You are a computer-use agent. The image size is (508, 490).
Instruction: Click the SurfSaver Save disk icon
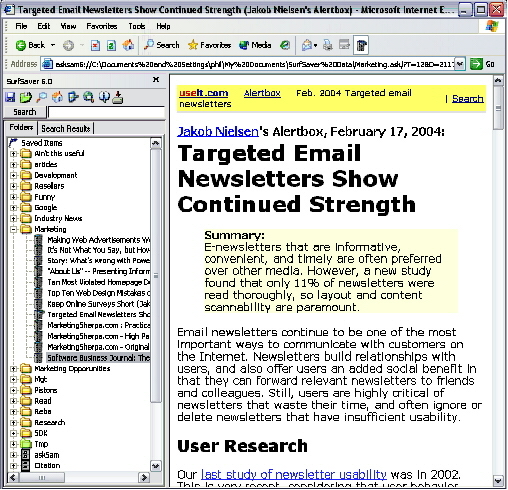[x=10, y=97]
